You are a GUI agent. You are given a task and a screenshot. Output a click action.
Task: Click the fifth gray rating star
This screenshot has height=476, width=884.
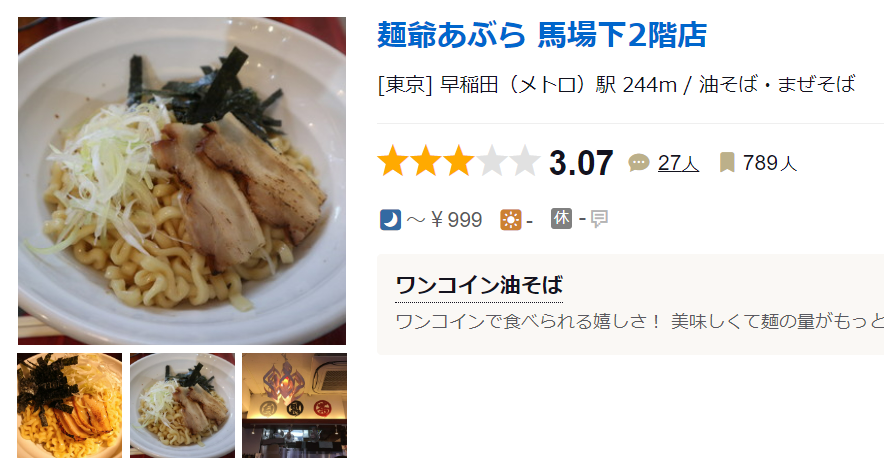click(x=524, y=161)
